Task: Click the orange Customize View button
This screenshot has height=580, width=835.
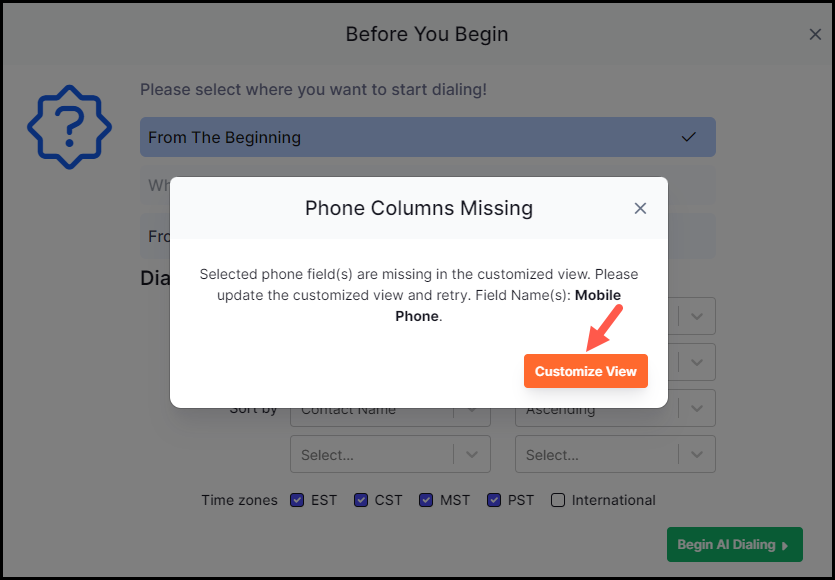Action: pos(586,371)
